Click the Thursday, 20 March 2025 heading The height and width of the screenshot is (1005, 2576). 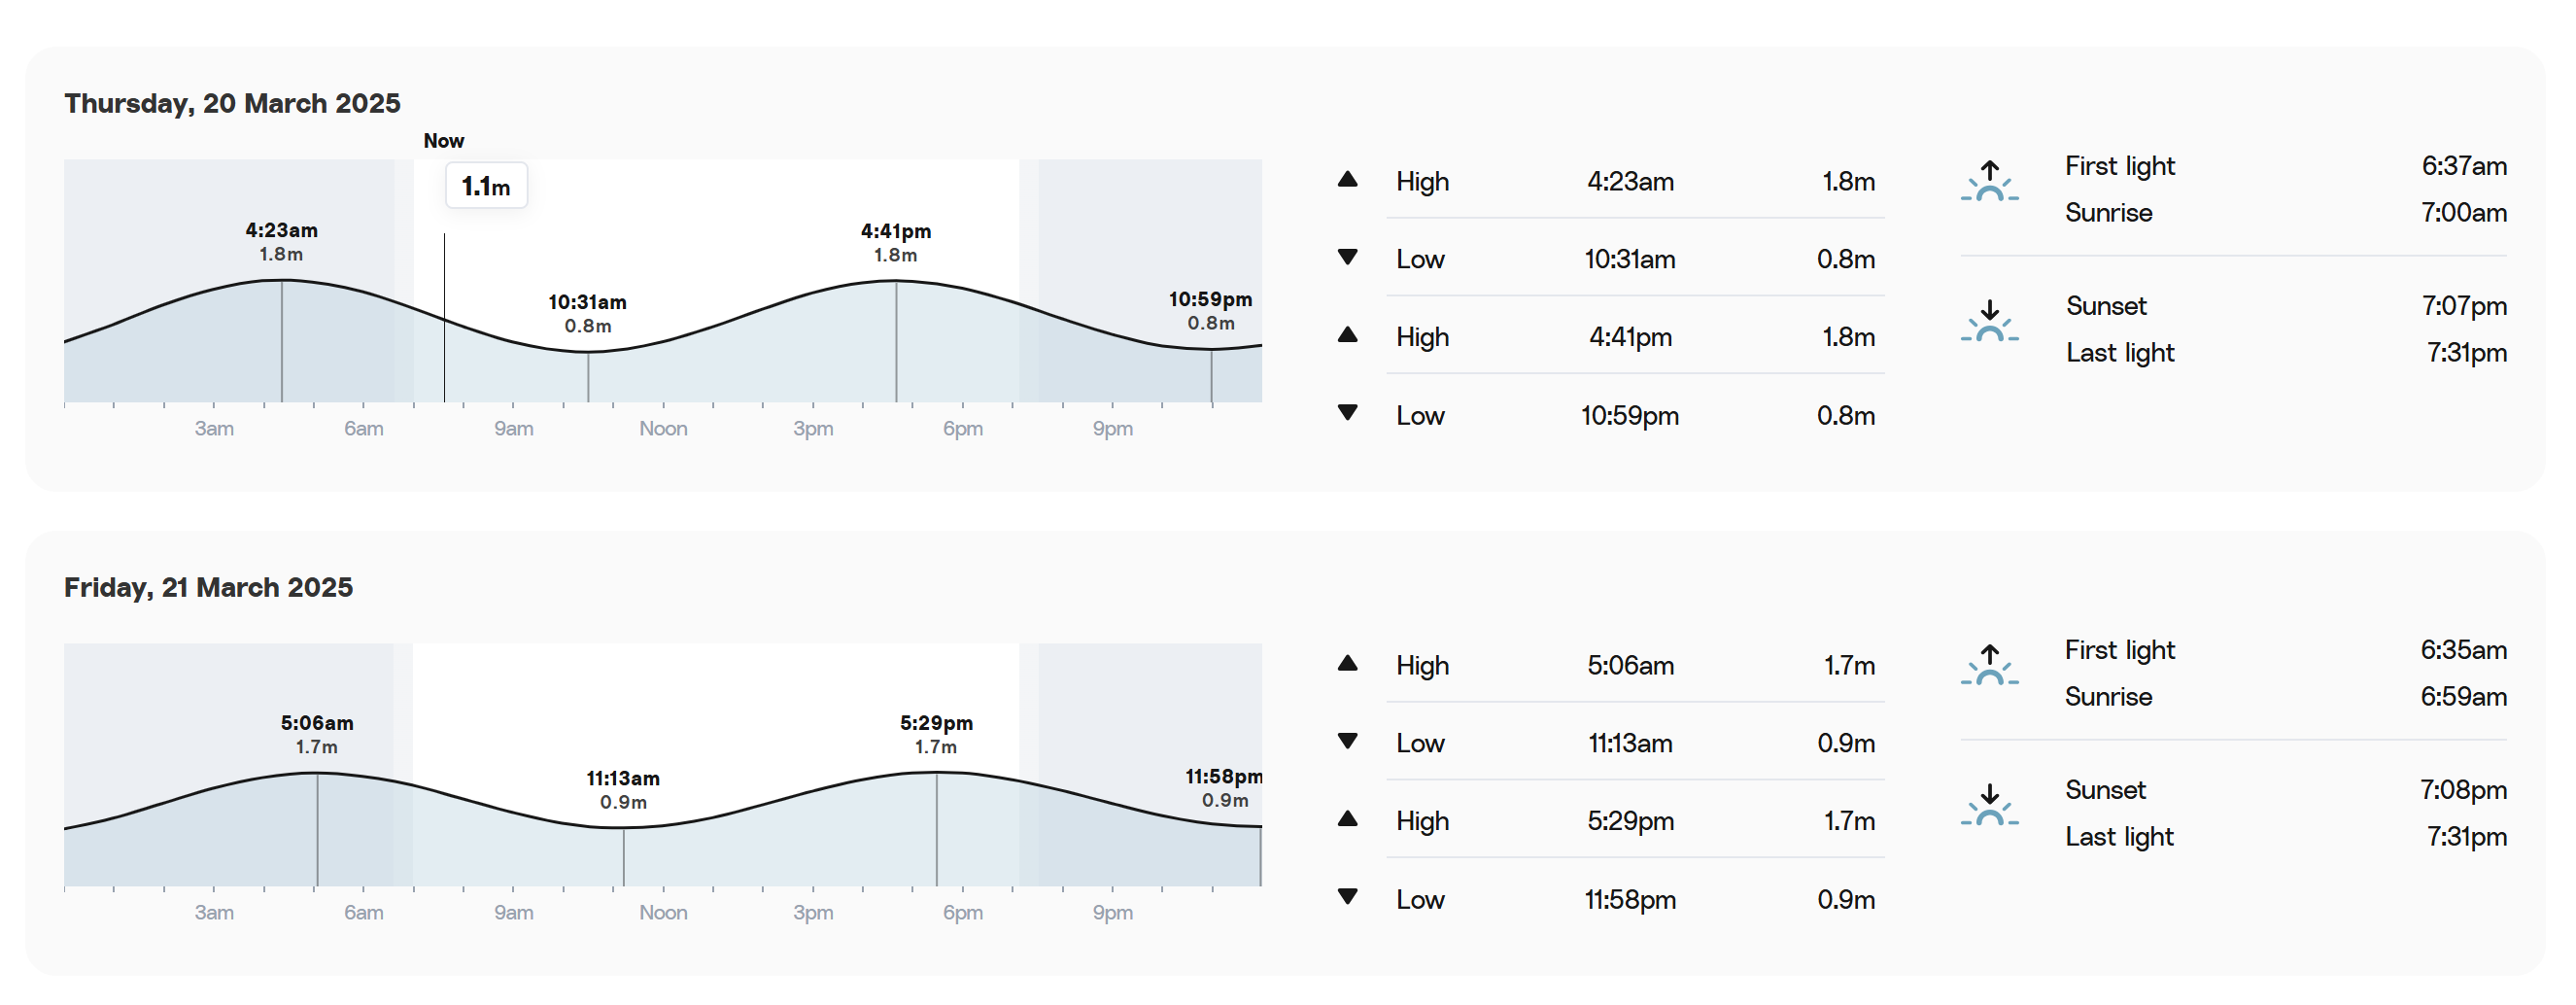click(x=232, y=103)
